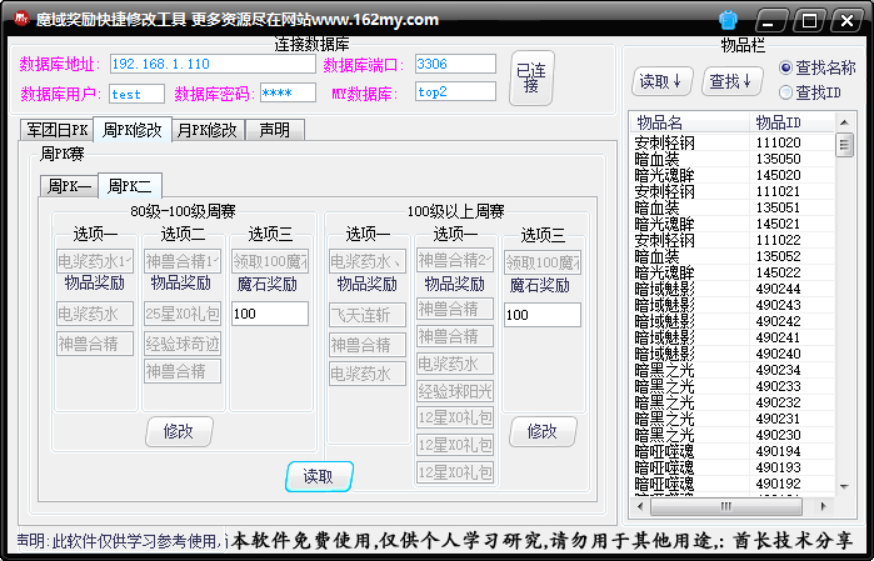Screen dimensions: 874x561
Task: Click the 物品ID column header
Action: point(778,123)
